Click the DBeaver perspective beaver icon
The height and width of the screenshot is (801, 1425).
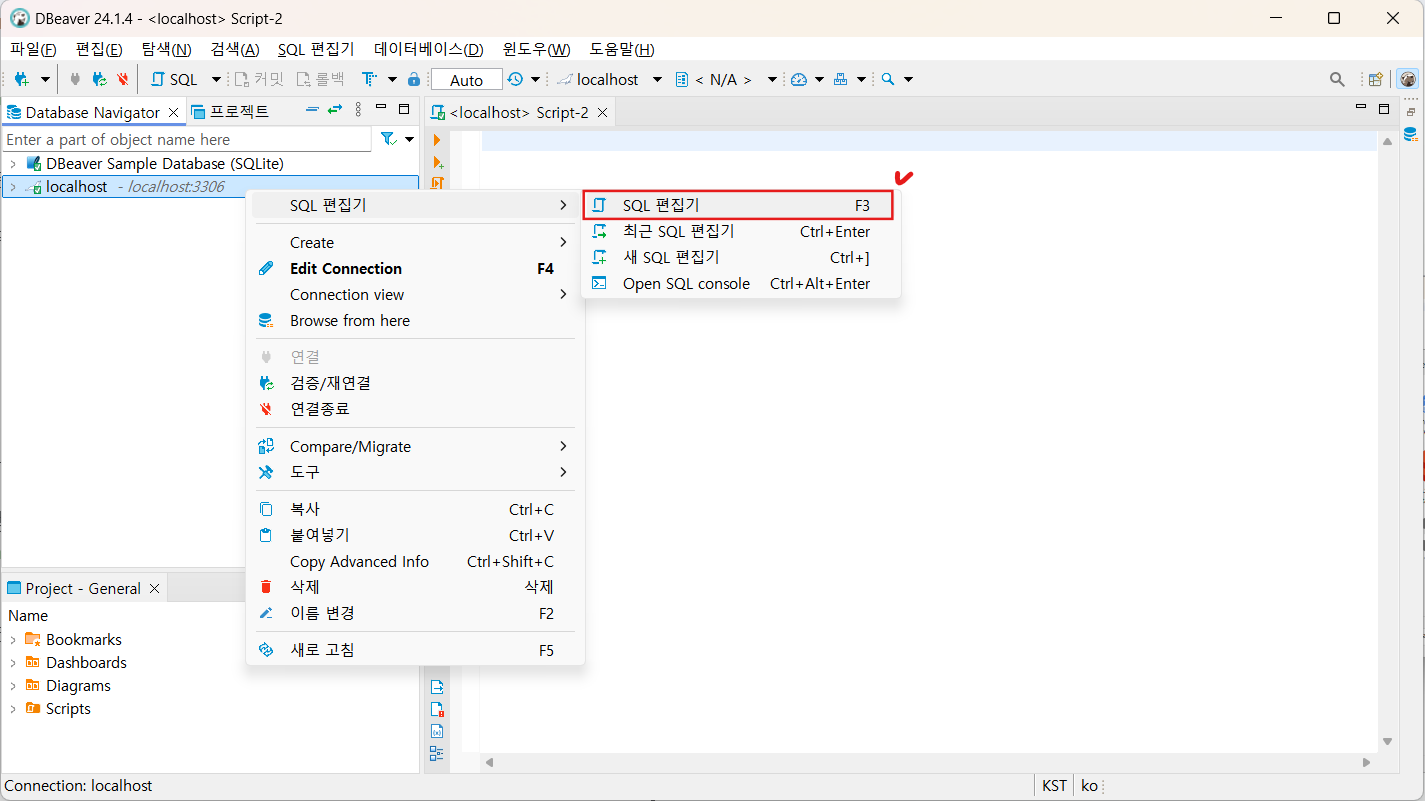pyautogui.click(x=1408, y=79)
